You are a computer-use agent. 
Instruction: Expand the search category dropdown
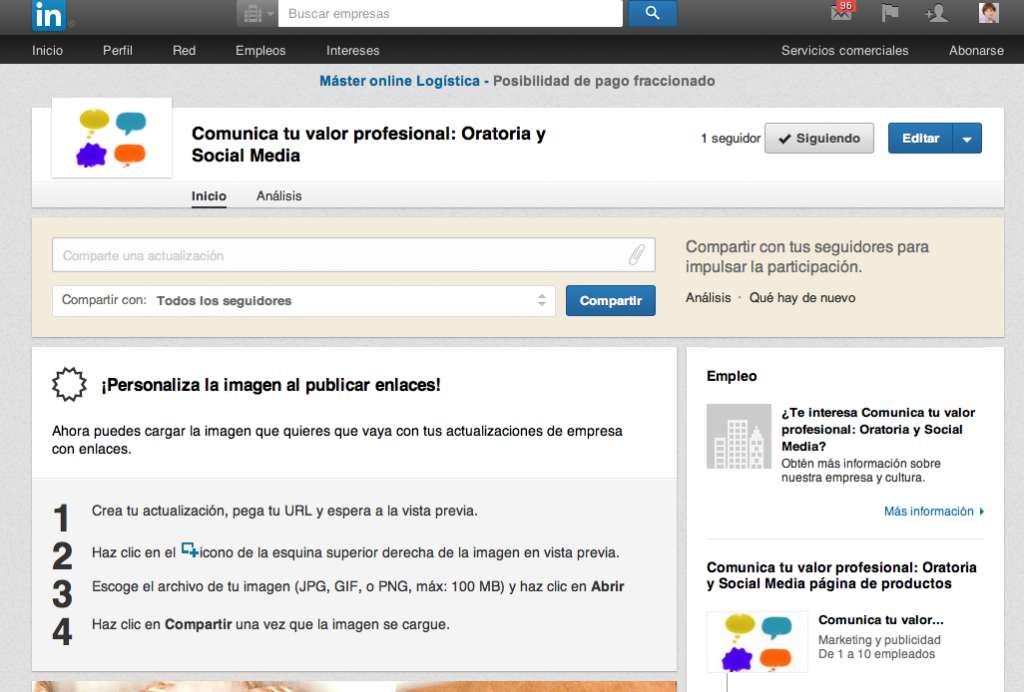click(x=255, y=13)
